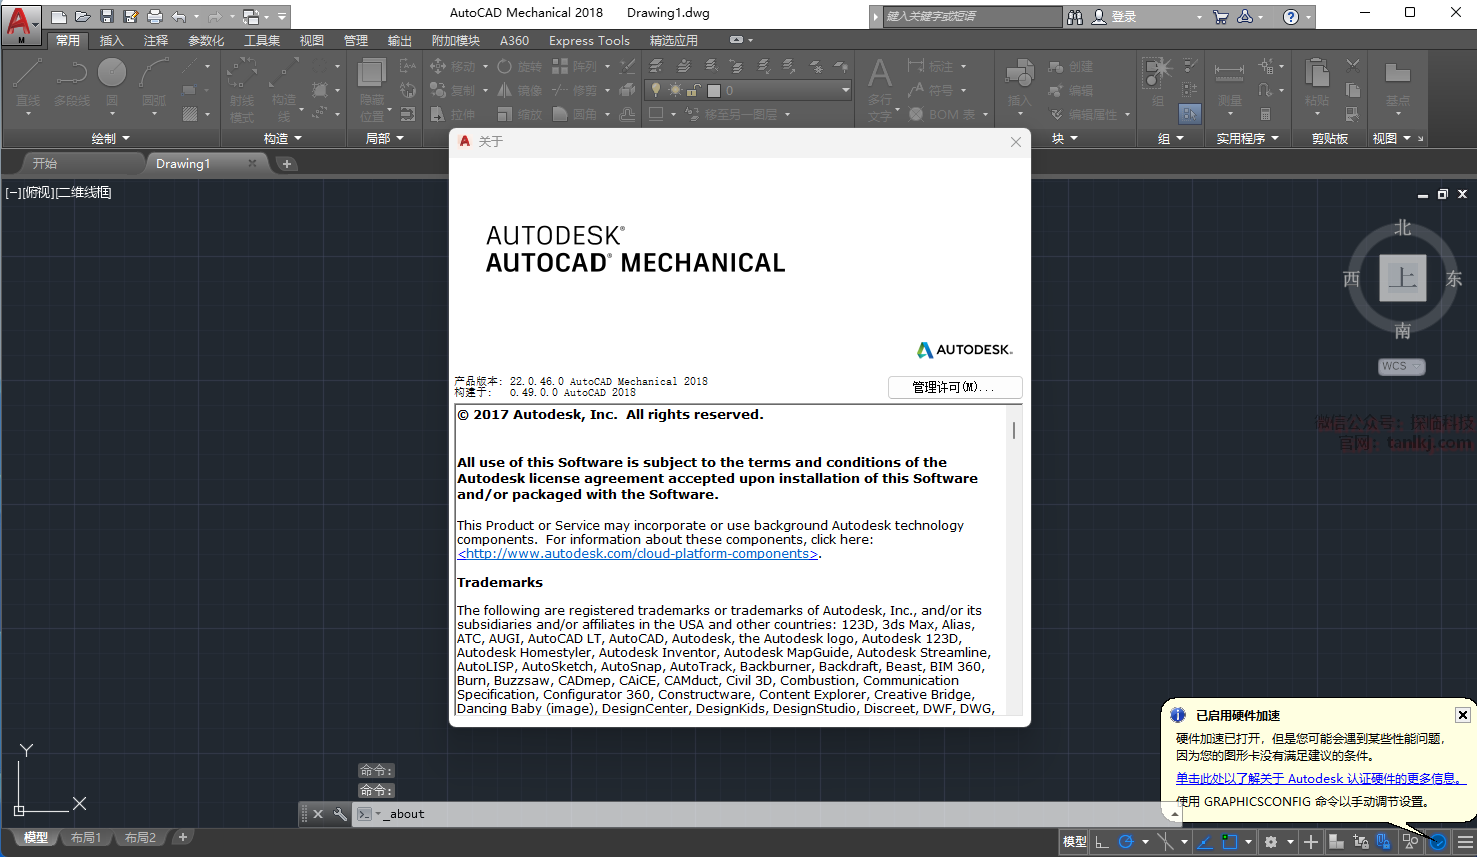The image size is (1477, 857).
Task: Click the Plot printer icon
Action: coord(155,16)
